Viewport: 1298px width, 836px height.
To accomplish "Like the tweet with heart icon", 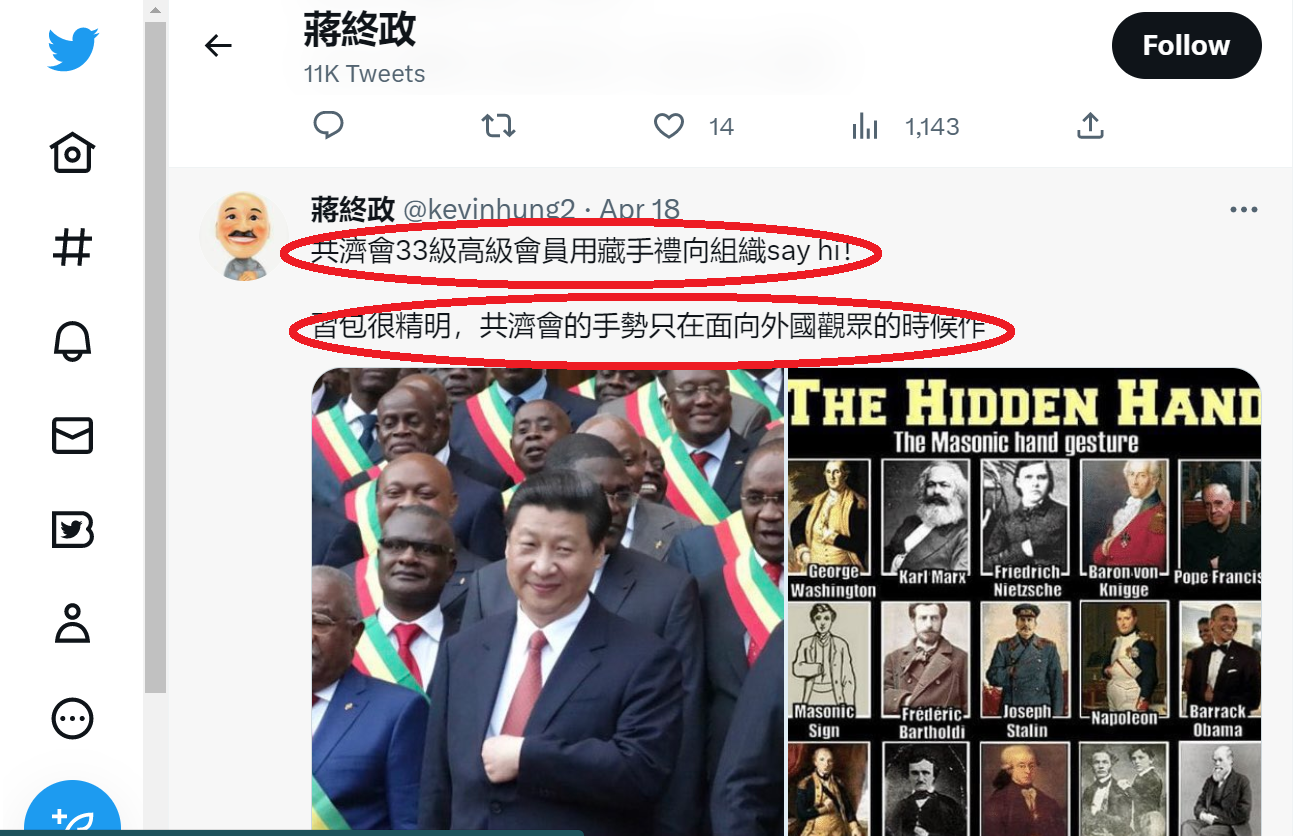I will tap(668, 126).
